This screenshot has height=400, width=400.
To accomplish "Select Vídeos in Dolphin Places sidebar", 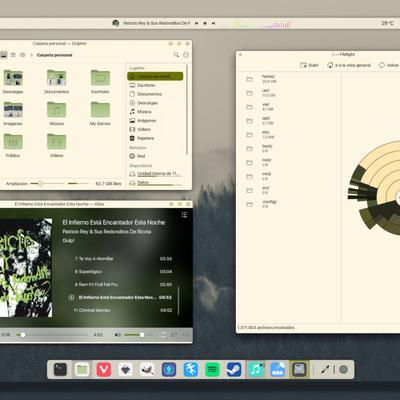I will pos(155,129).
